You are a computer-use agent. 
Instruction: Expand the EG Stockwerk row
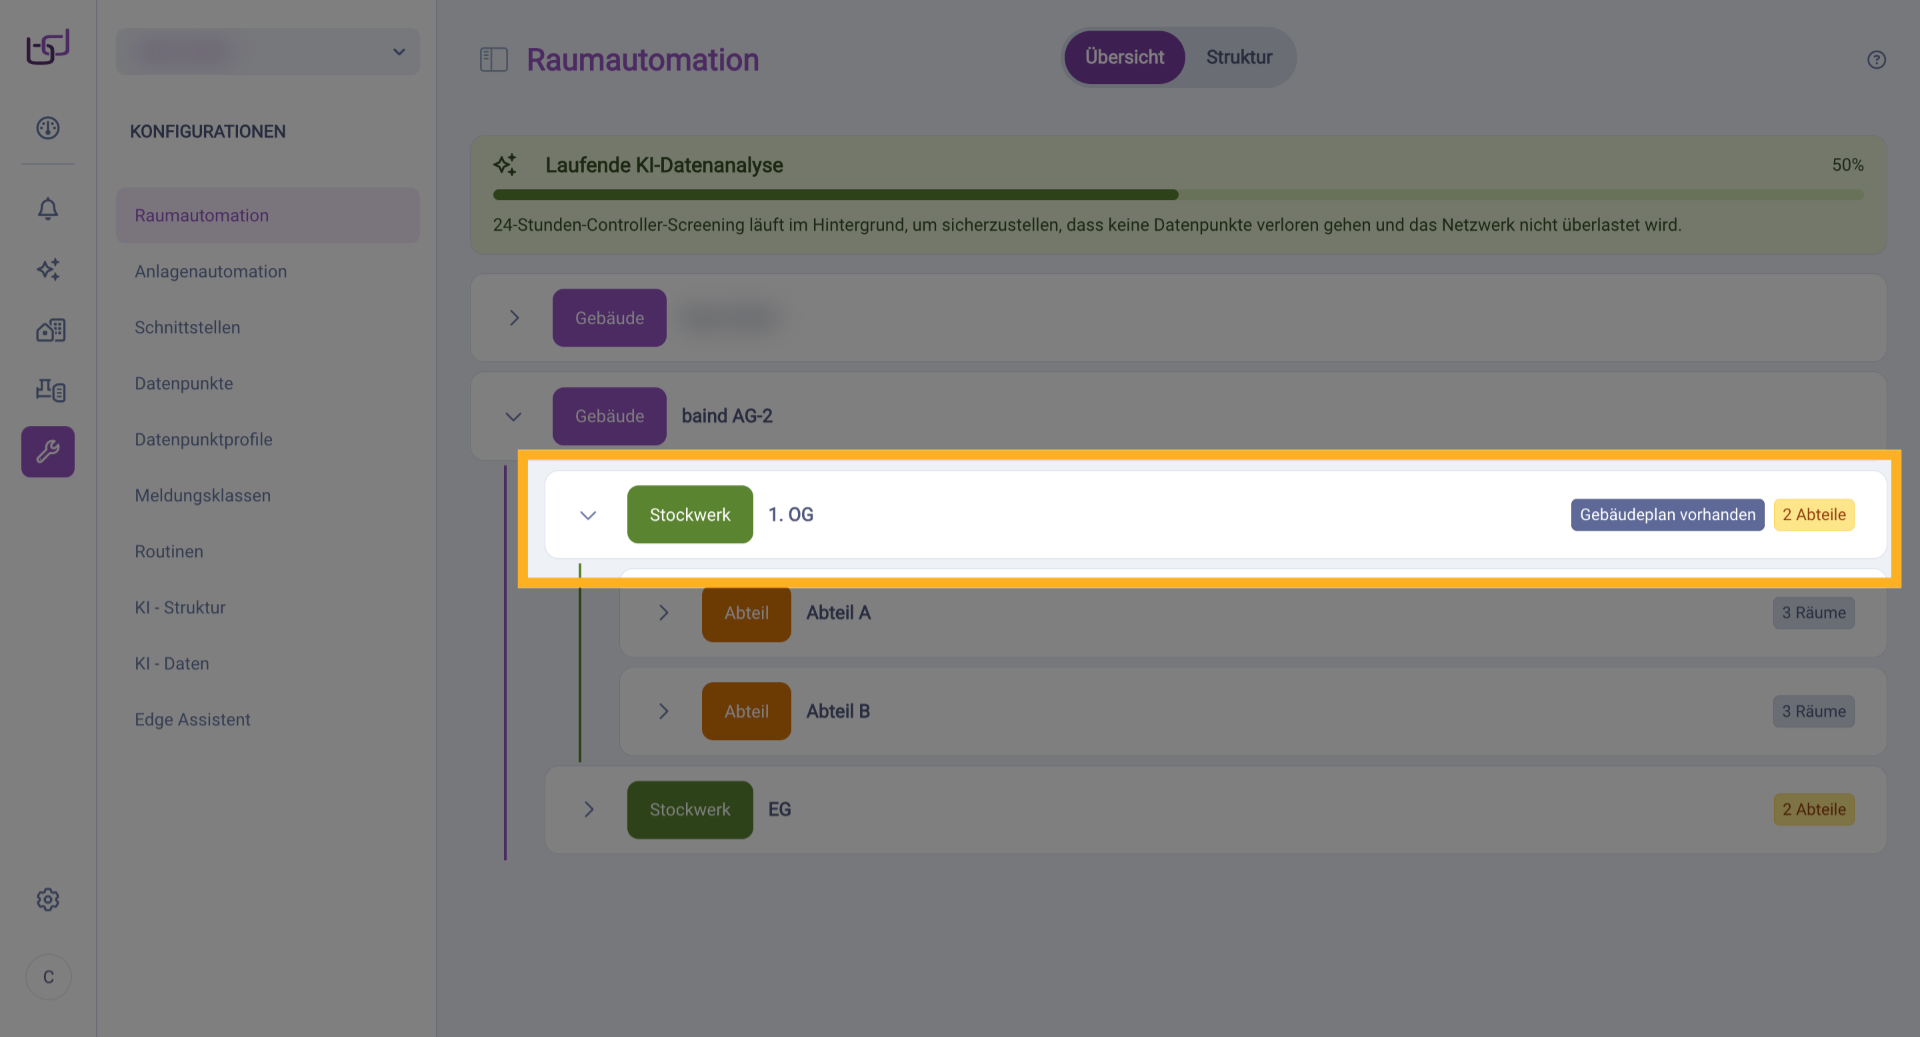[589, 810]
